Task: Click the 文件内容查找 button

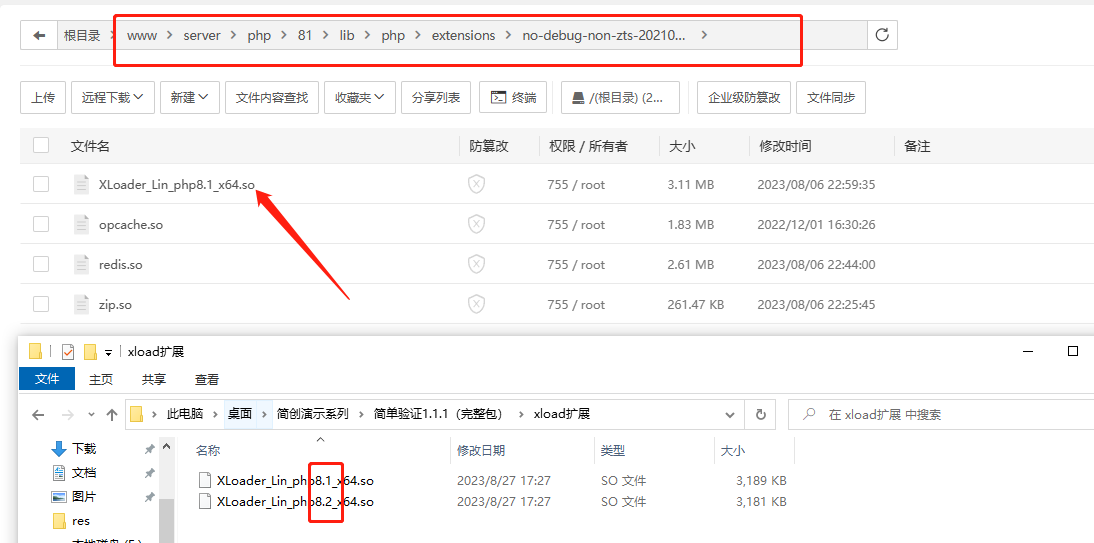Action: (271, 97)
